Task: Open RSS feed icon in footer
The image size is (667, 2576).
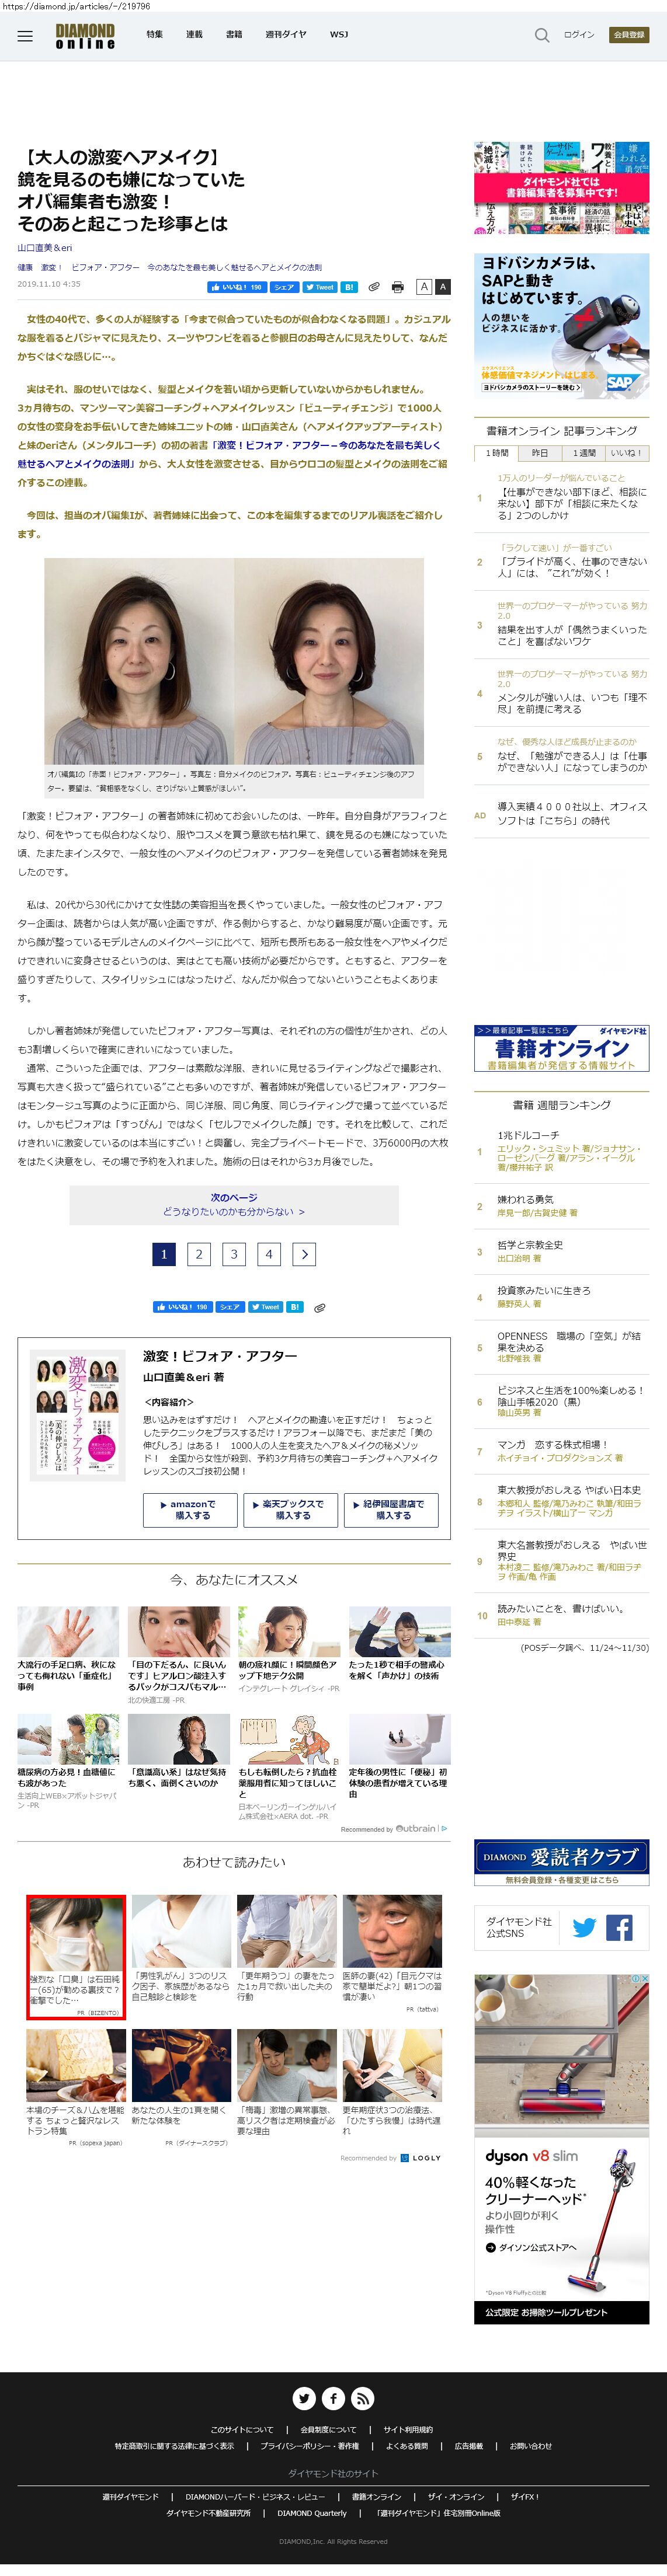Action: coord(362,2398)
